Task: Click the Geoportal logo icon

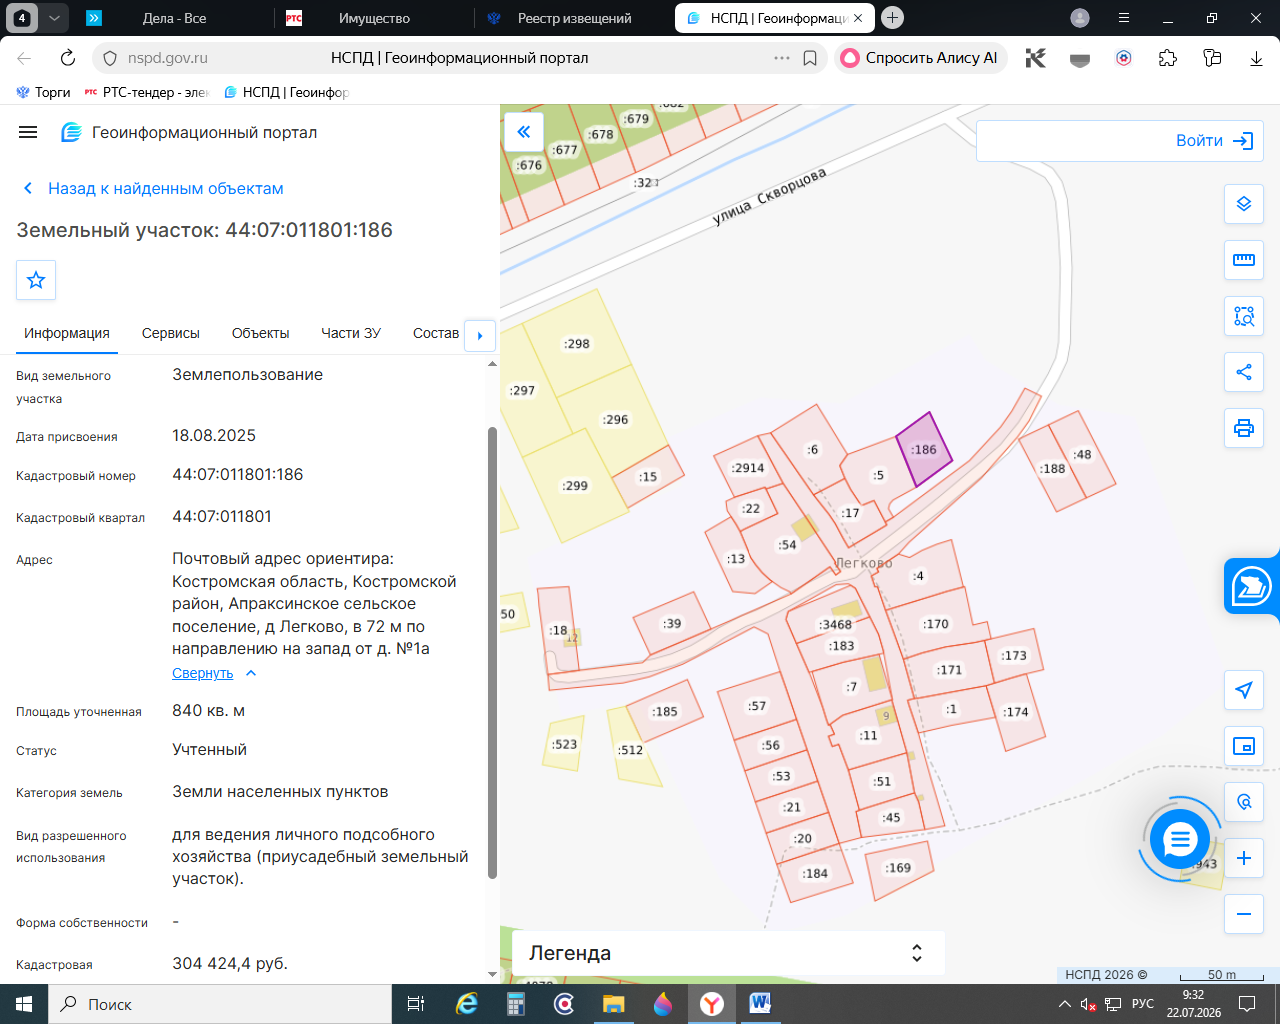Action: (71, 132)
